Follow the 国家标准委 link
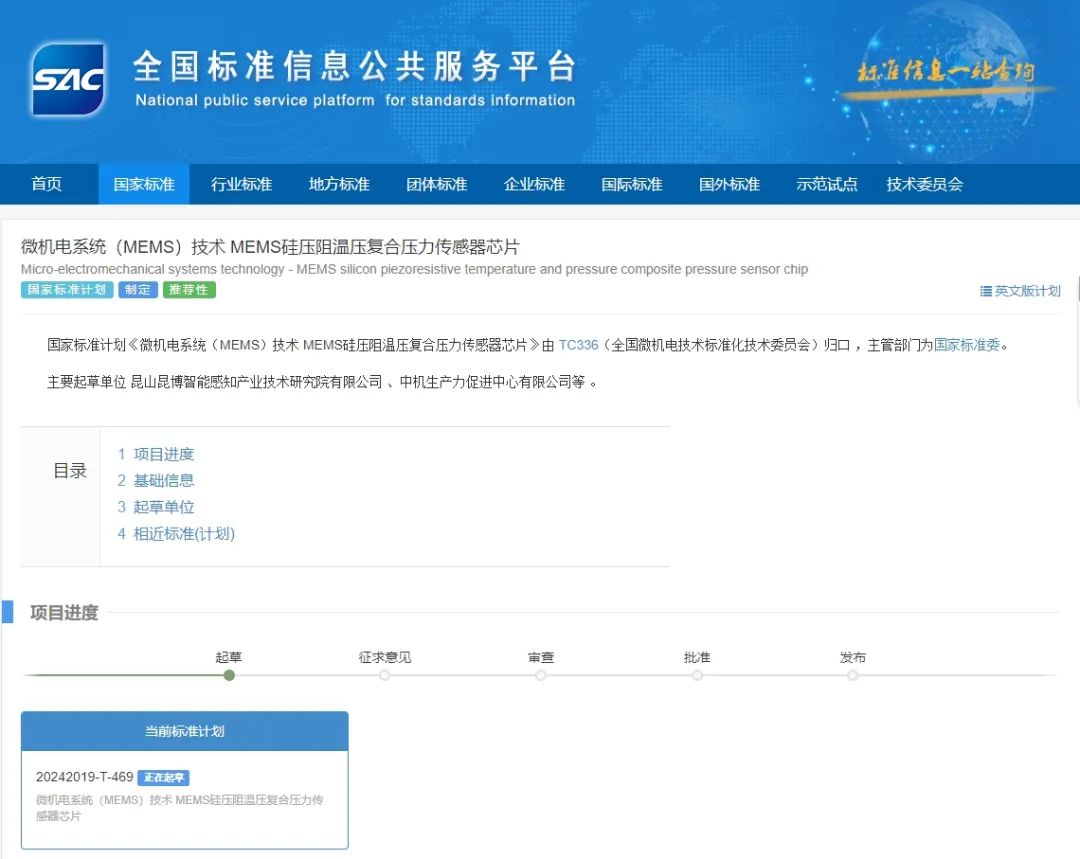This screenshot has width=1080, height=859. coord(967,345)
